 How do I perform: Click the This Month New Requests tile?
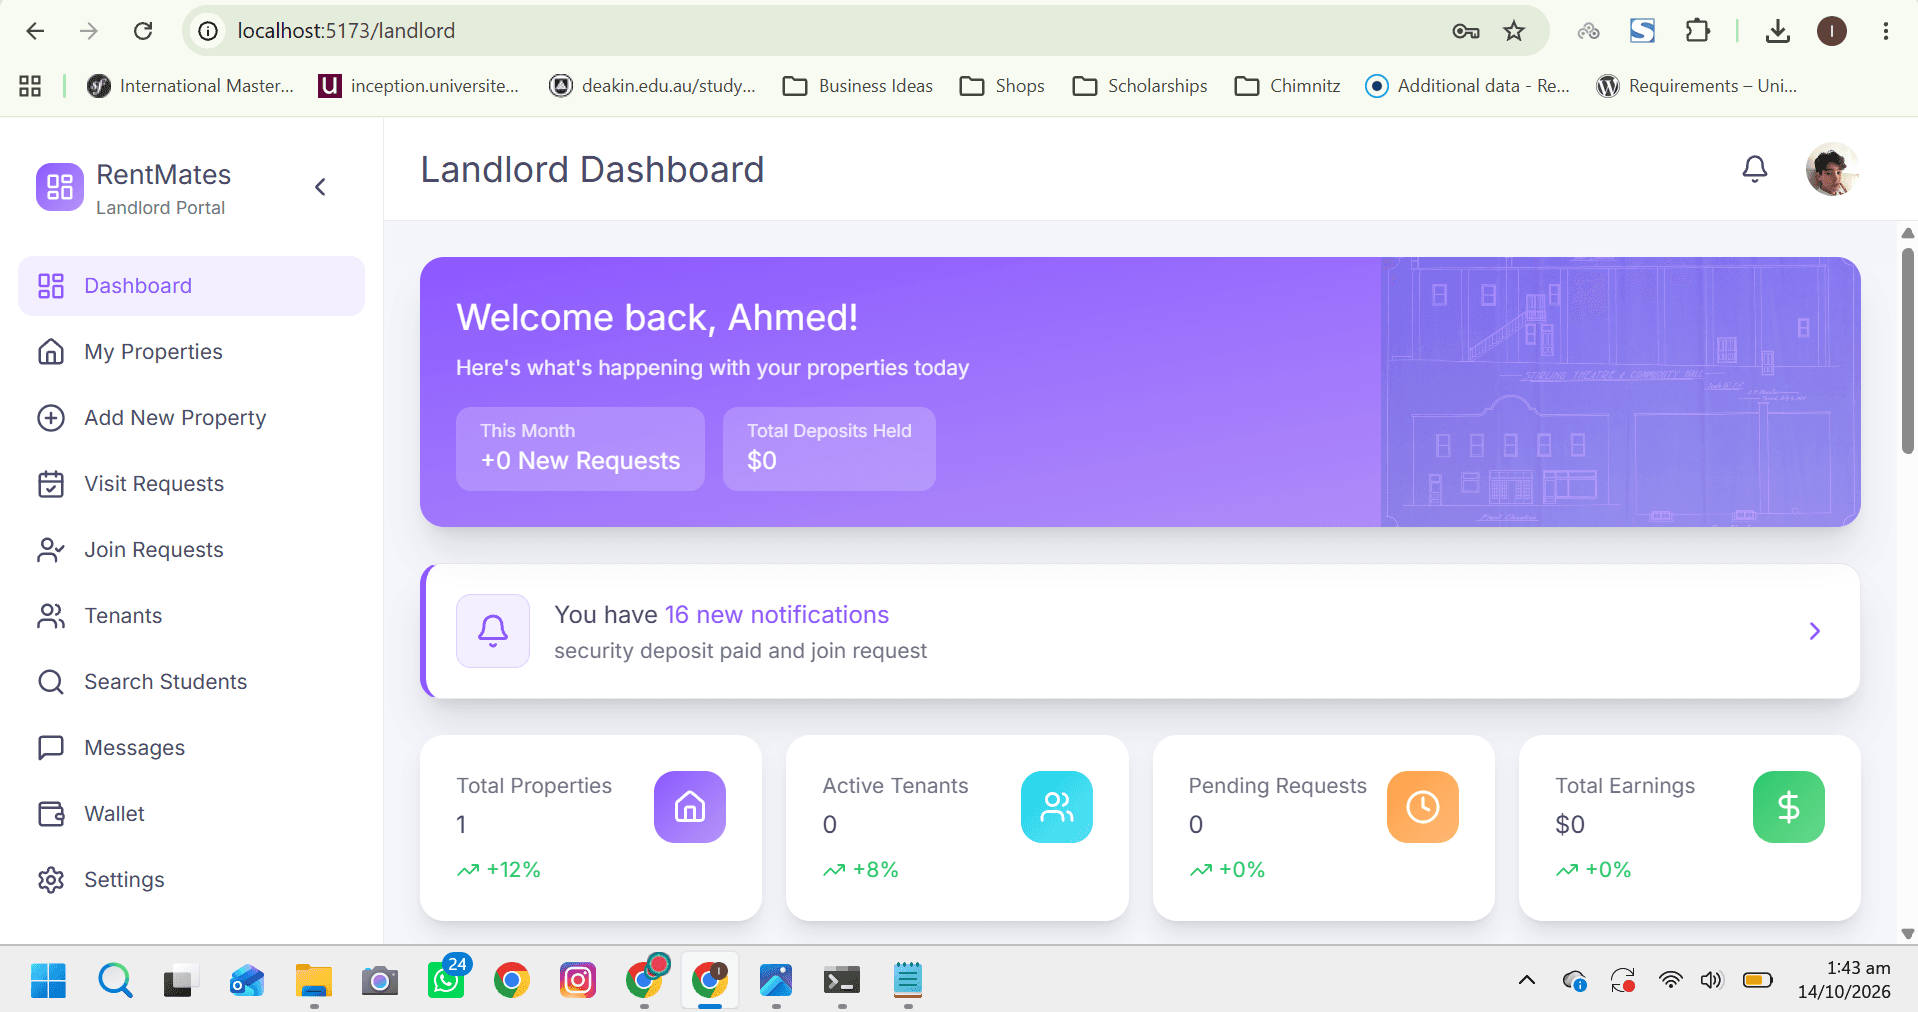pyautogui.click(x=580, y=449)
